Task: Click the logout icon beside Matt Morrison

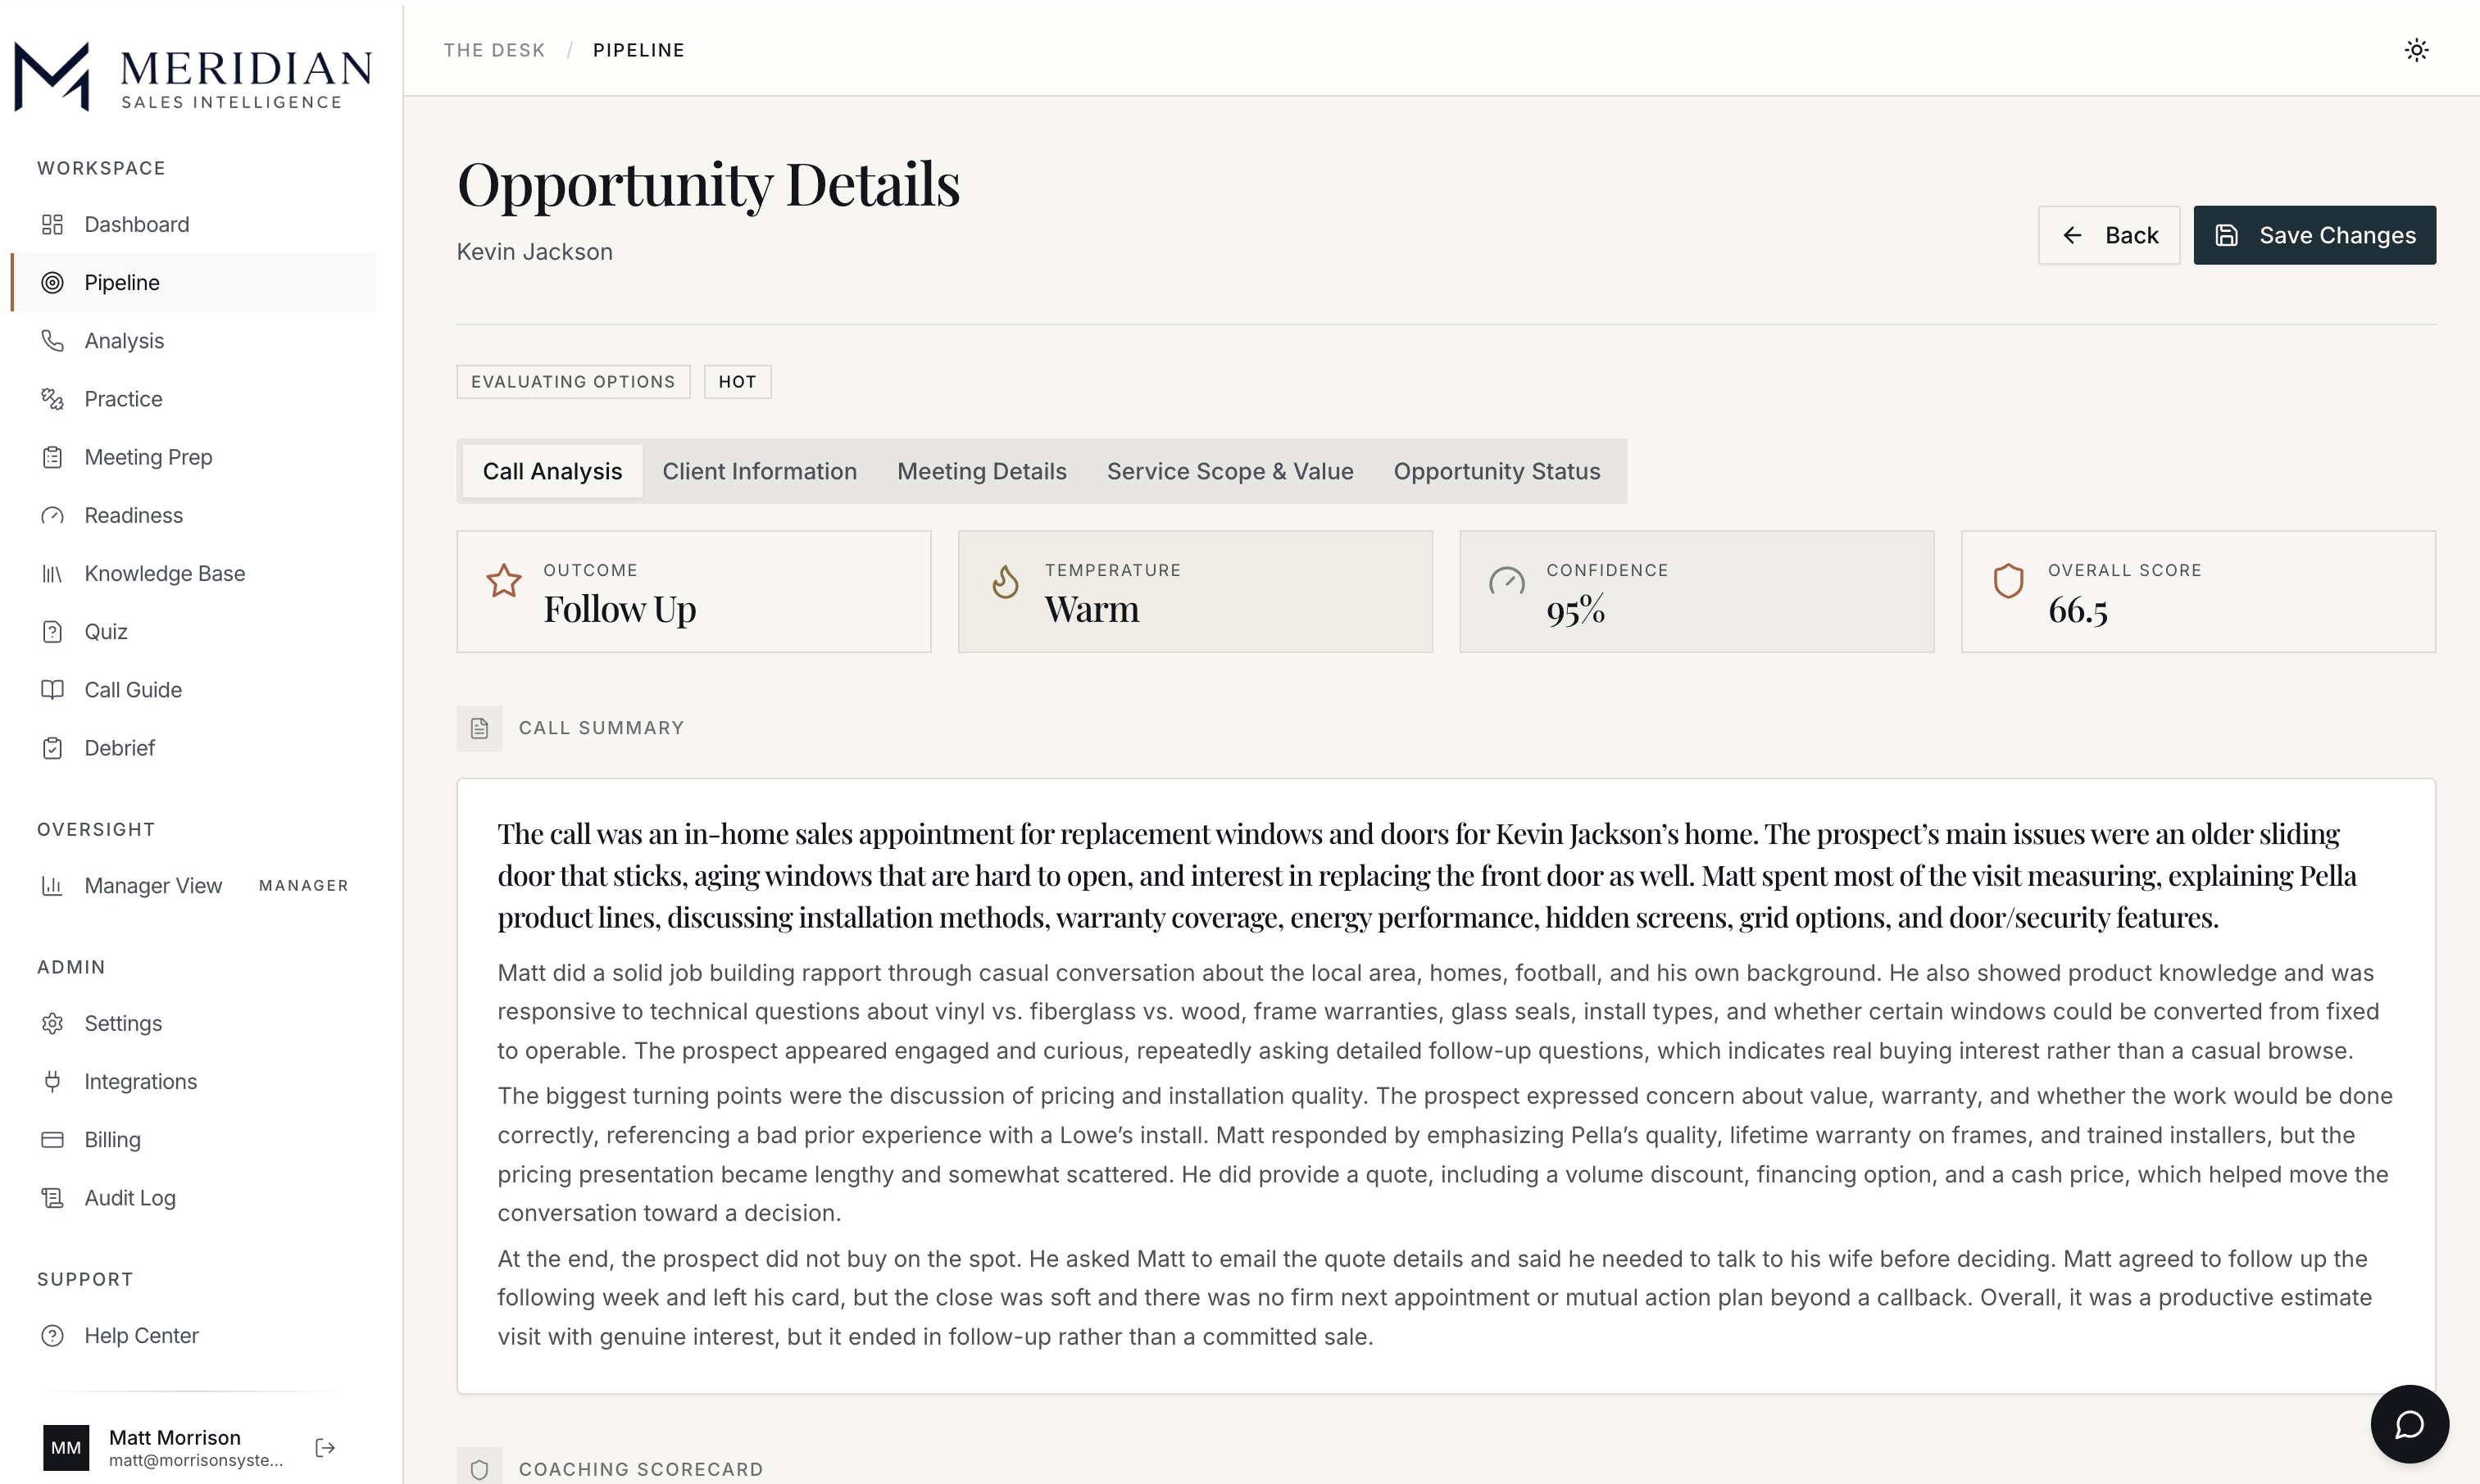Action: click(x=325, y=1447)
